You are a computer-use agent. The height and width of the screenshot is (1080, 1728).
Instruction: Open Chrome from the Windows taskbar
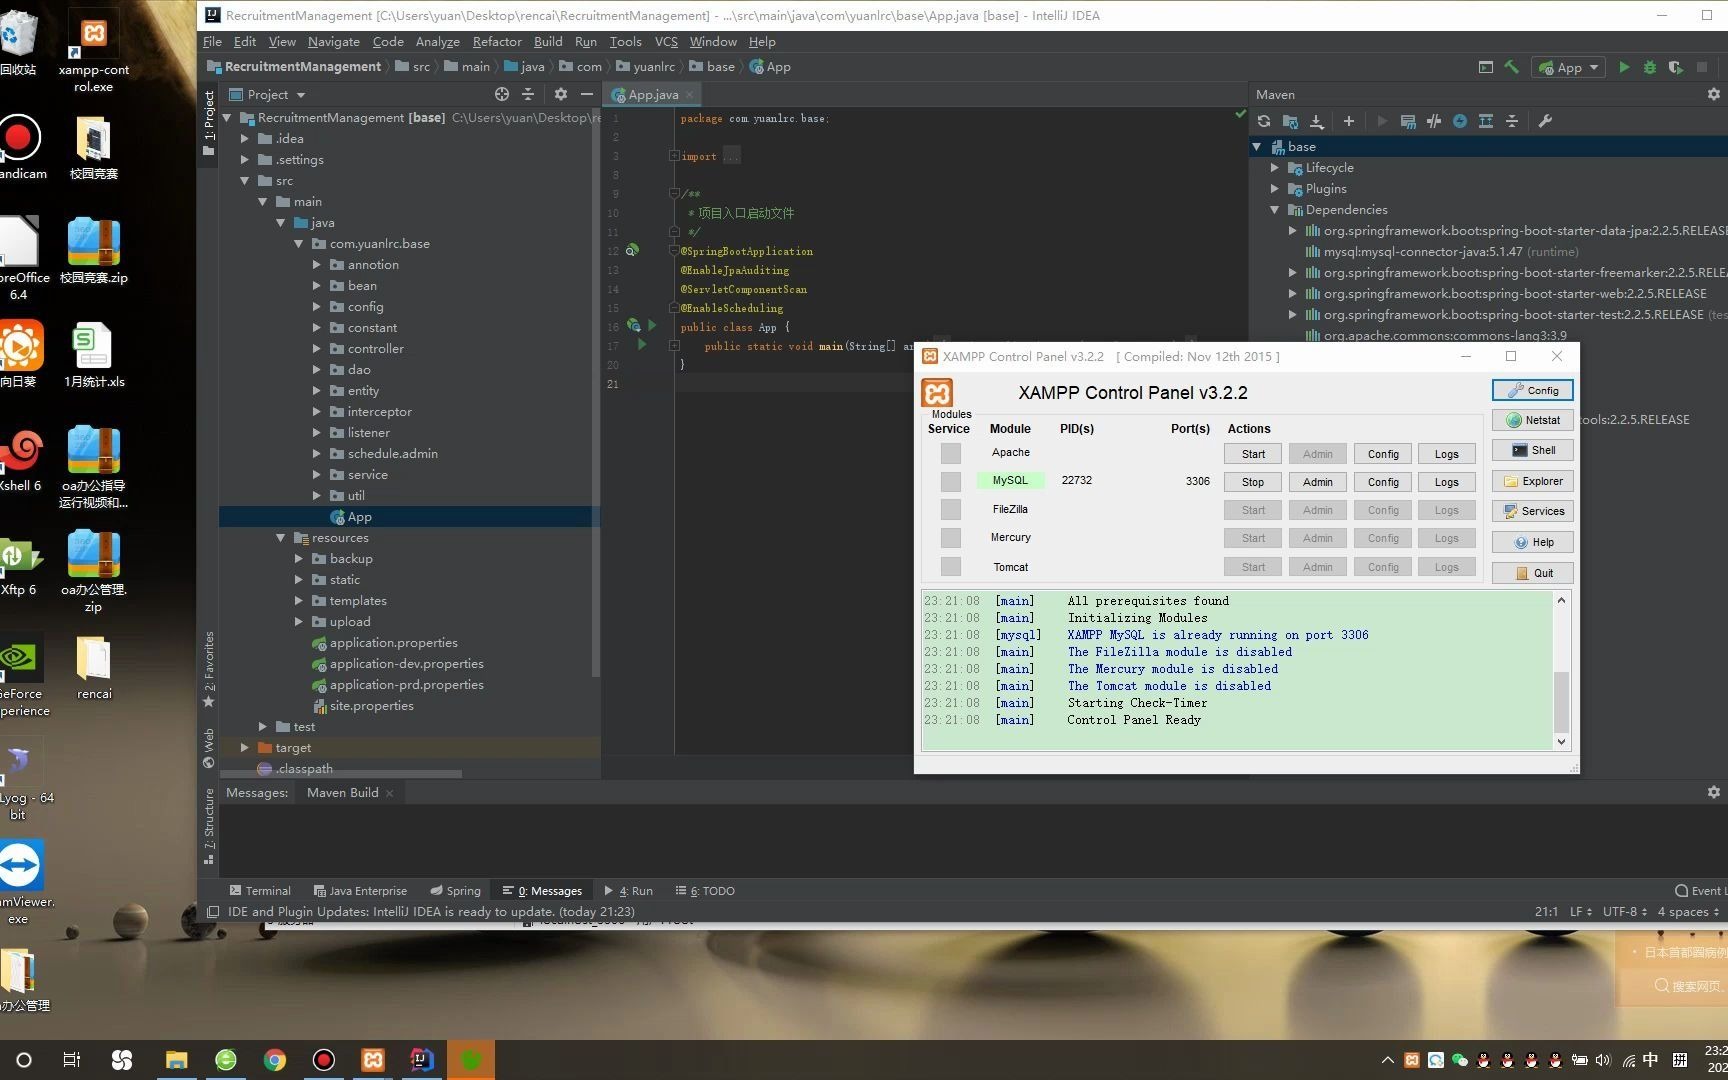(x=275, y=1059)
